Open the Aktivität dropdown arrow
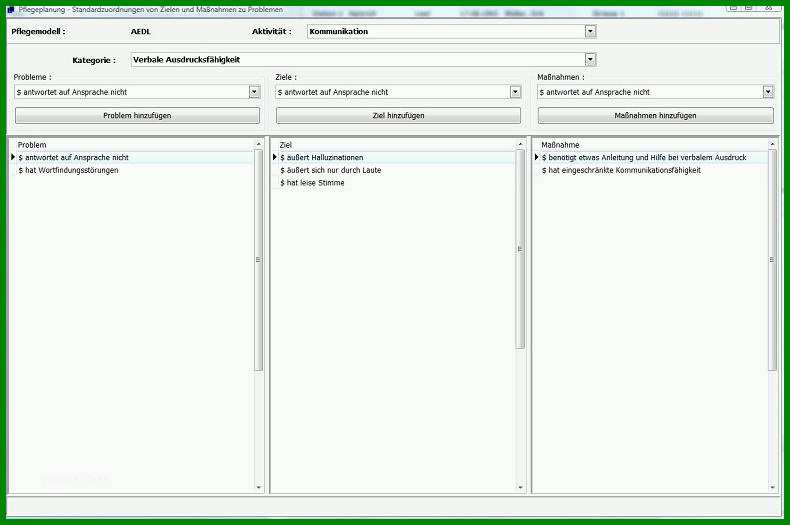The width and height of the screenshot is (790, 525). [x=590, y=32]
